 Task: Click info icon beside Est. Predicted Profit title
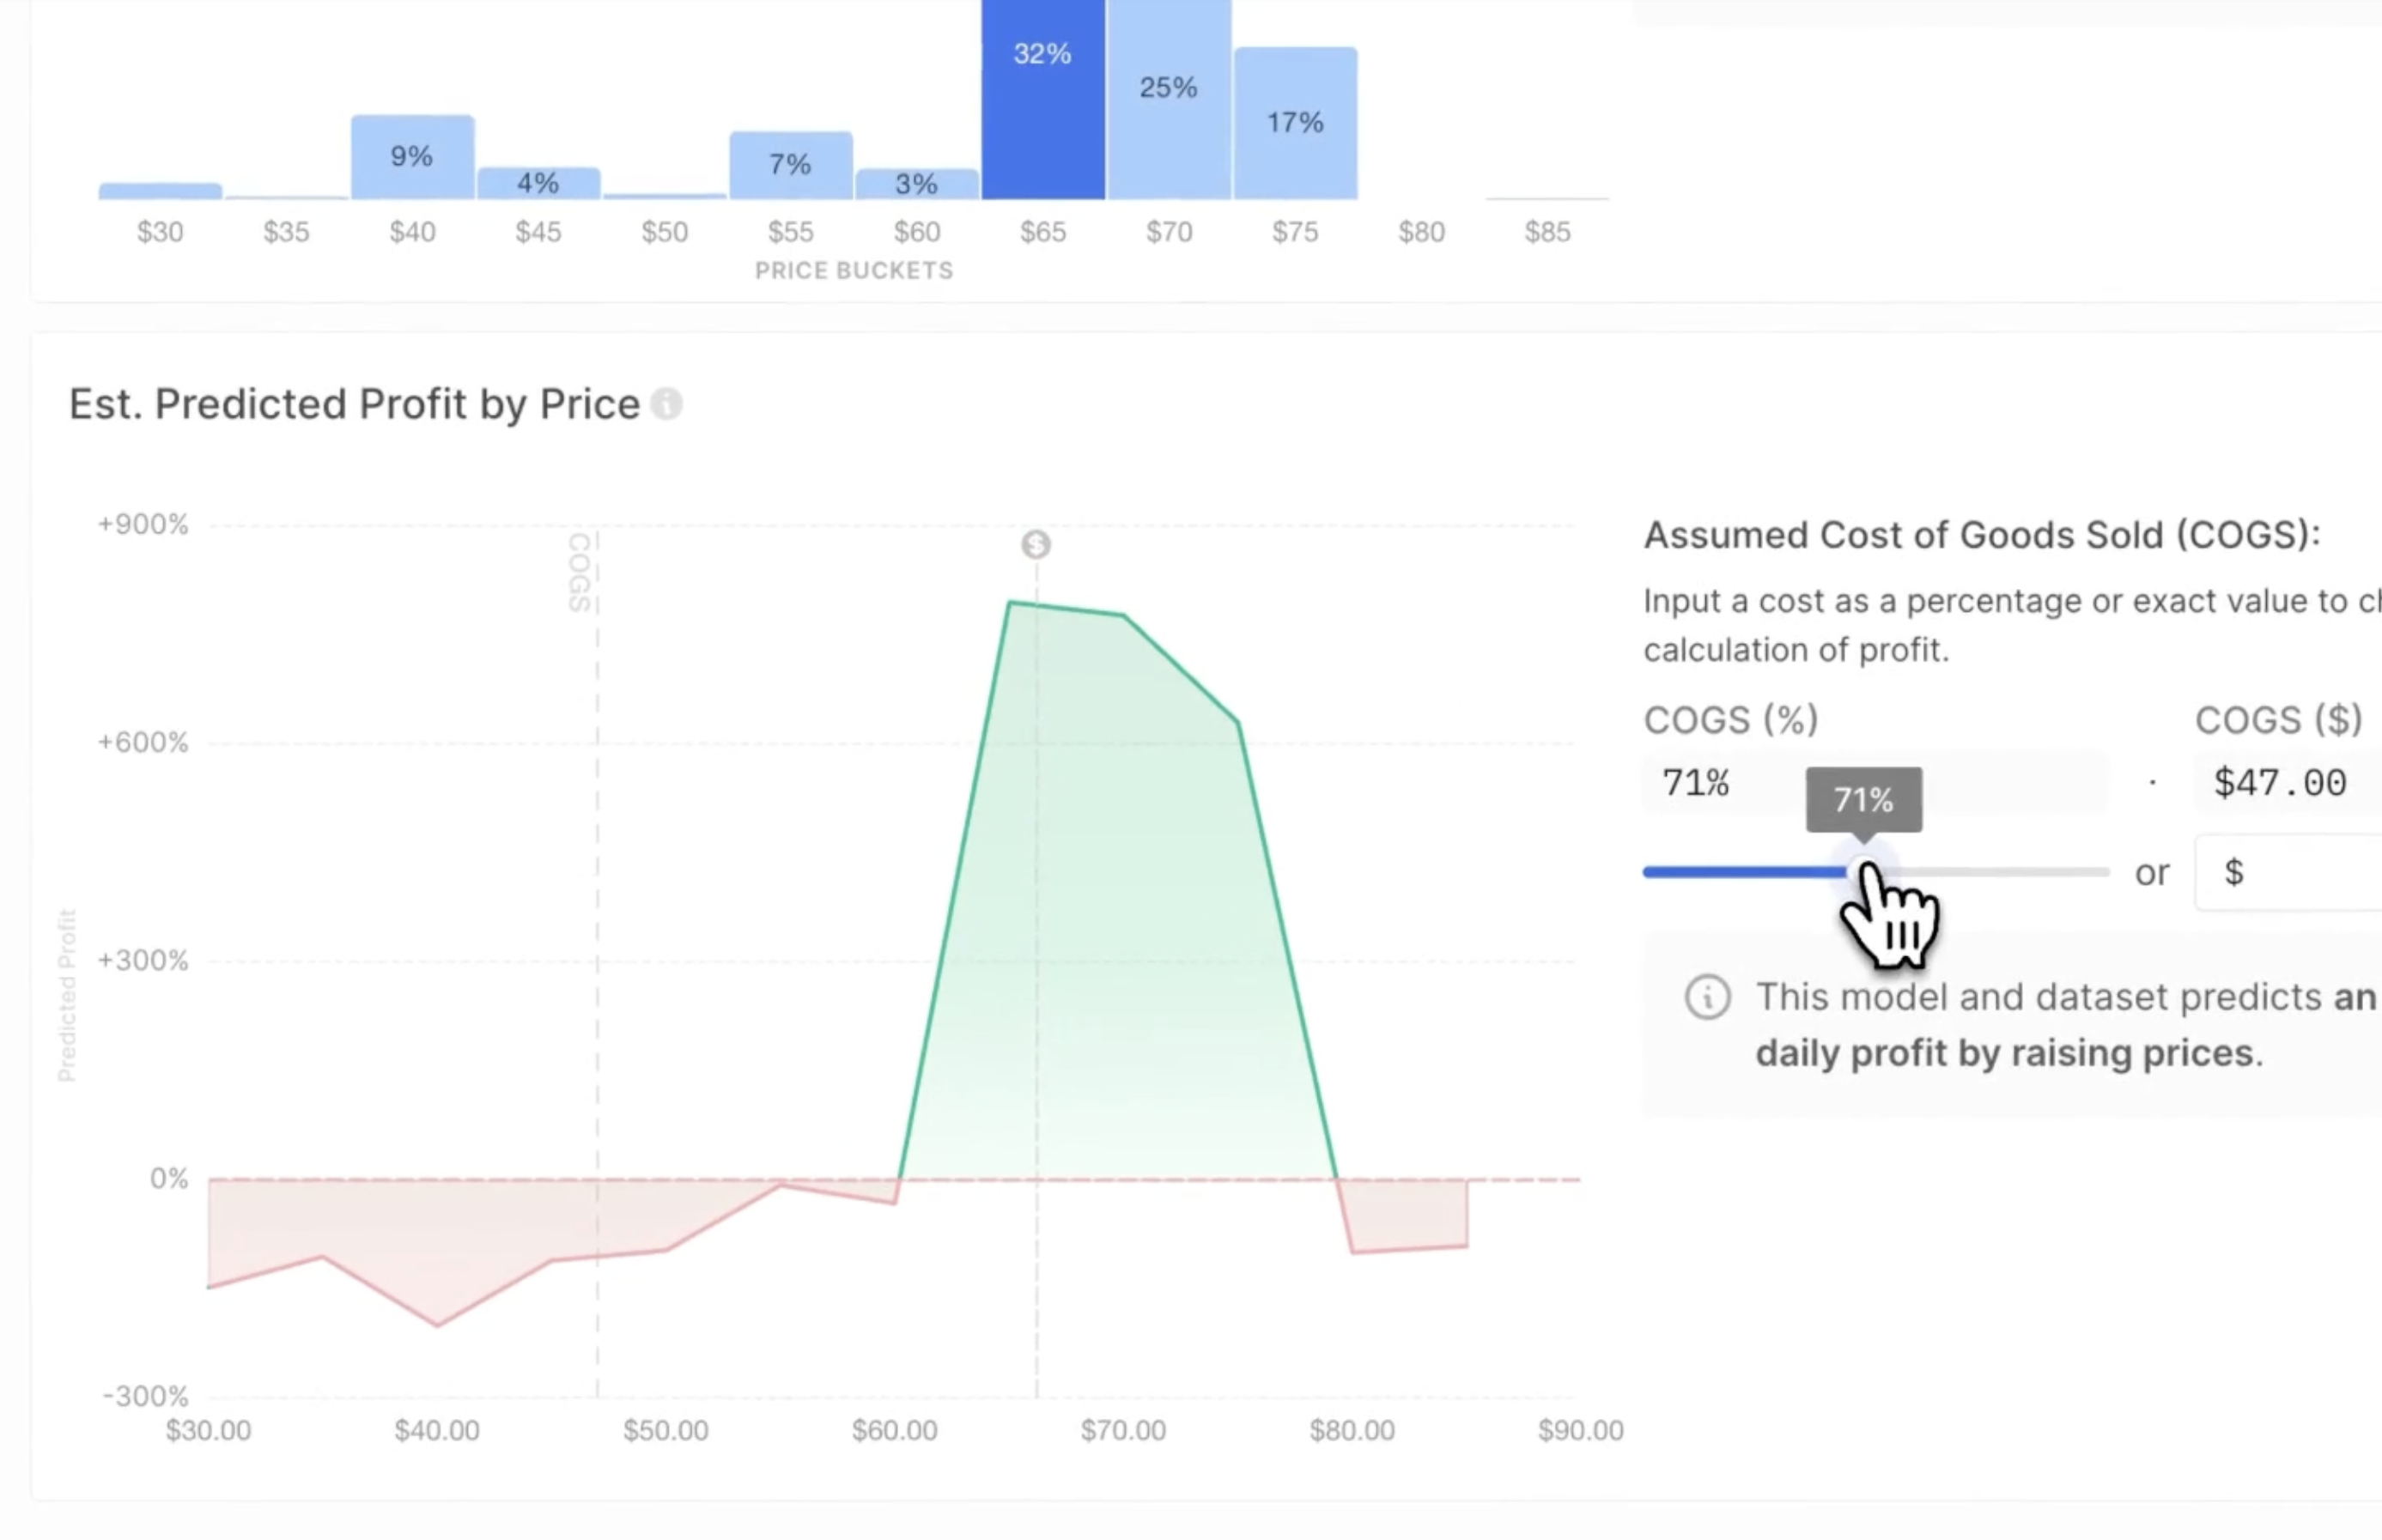(666, 404)
